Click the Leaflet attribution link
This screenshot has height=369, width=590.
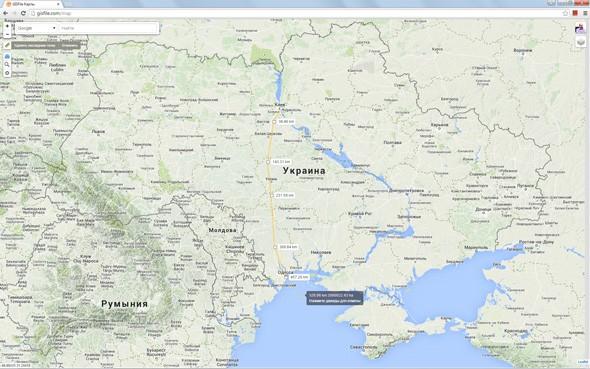582,362
